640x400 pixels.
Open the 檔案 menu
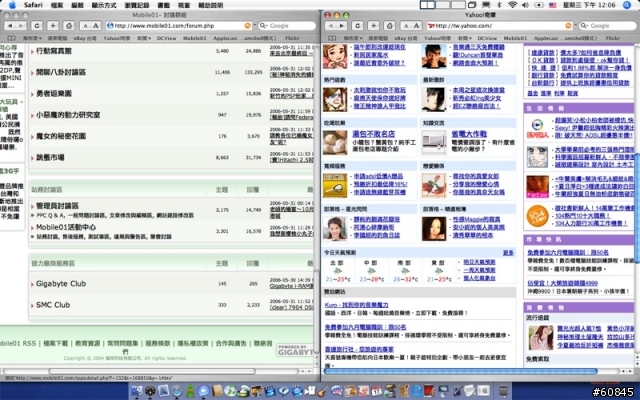tap(57, 5)
